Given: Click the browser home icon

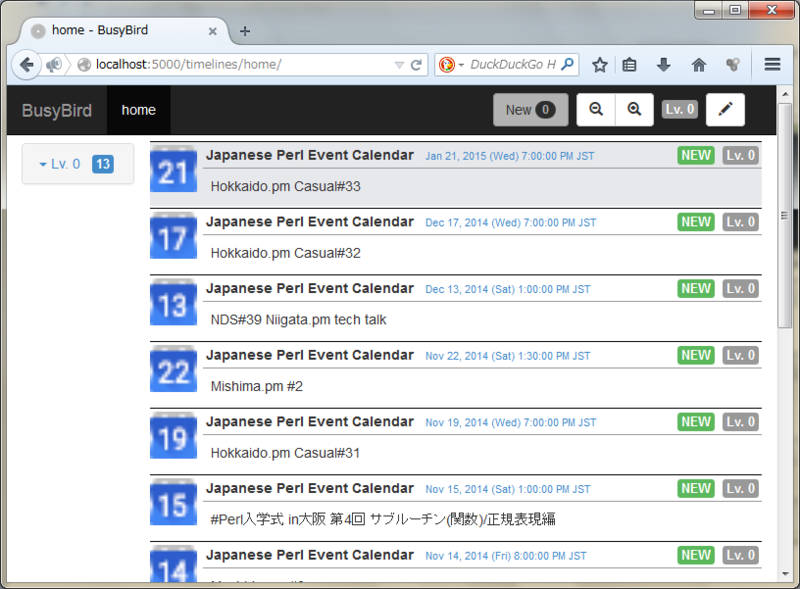Looking at the screenshot, I should coord(699,64).
